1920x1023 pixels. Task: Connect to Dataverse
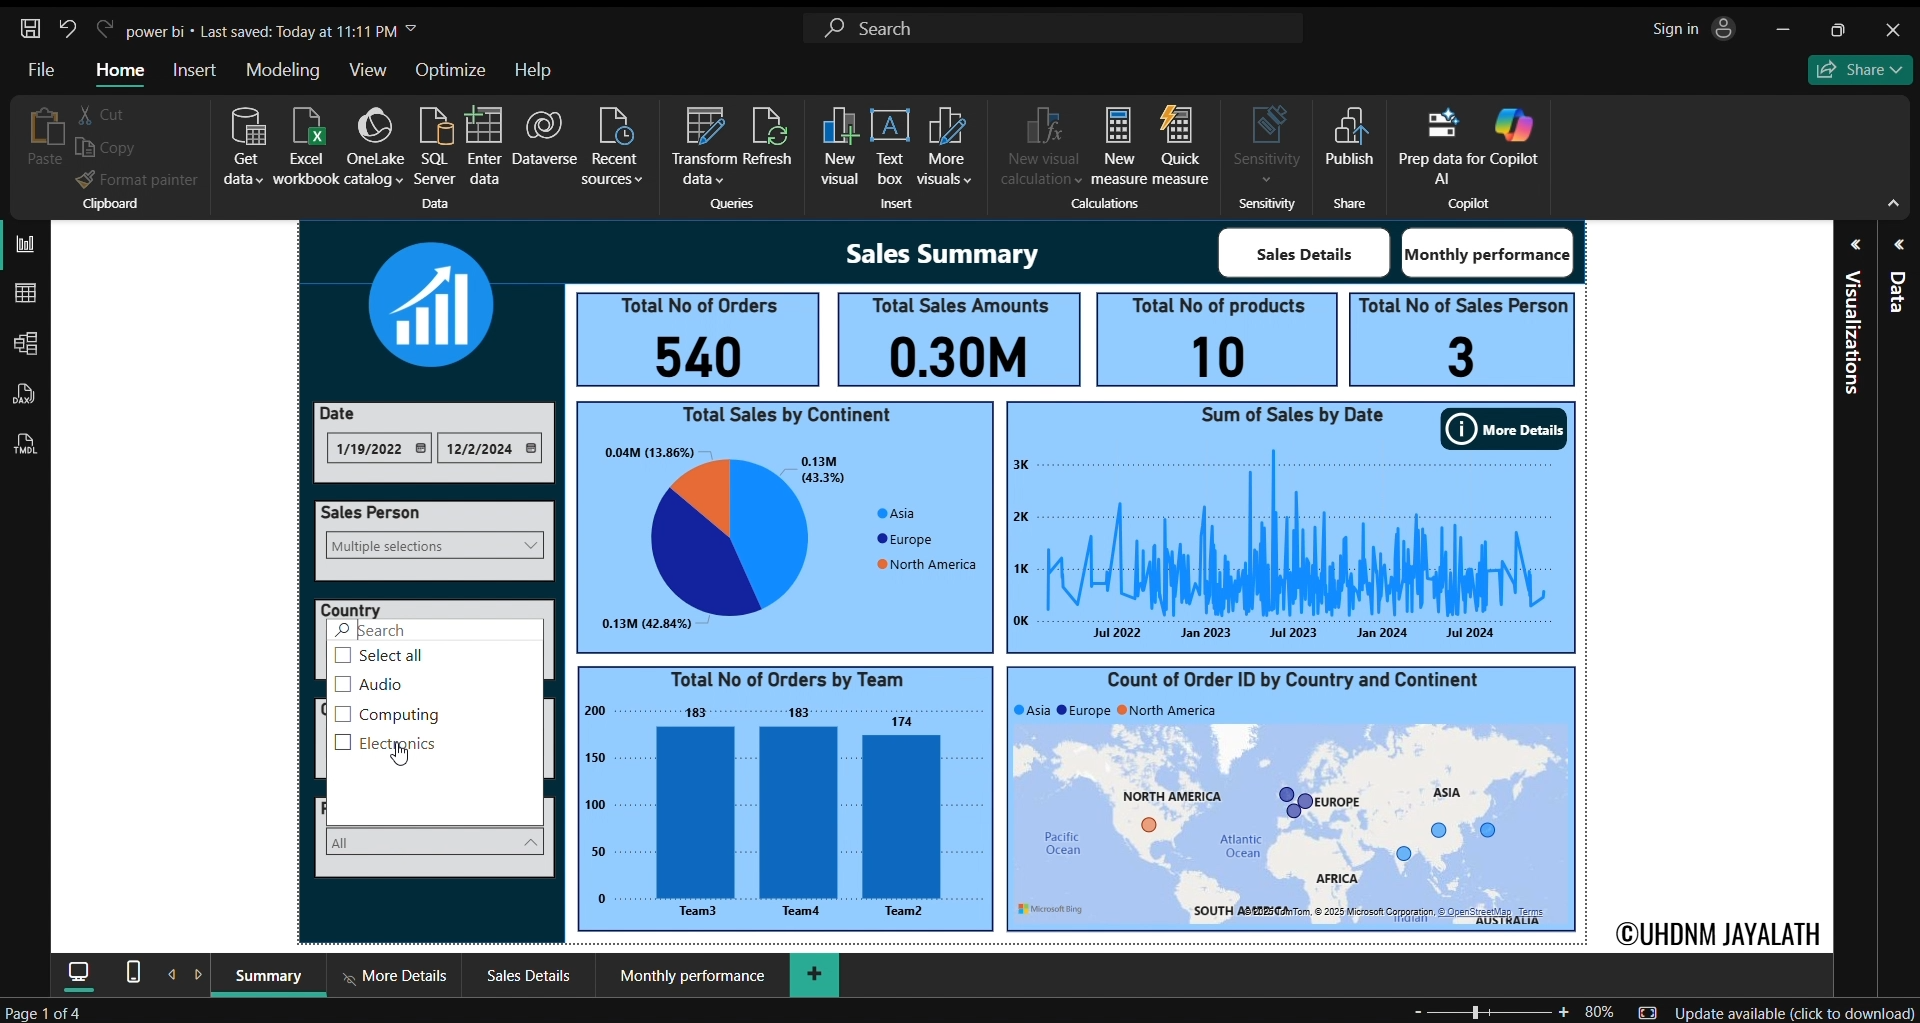pyautogui.click(x=546, y=139)
